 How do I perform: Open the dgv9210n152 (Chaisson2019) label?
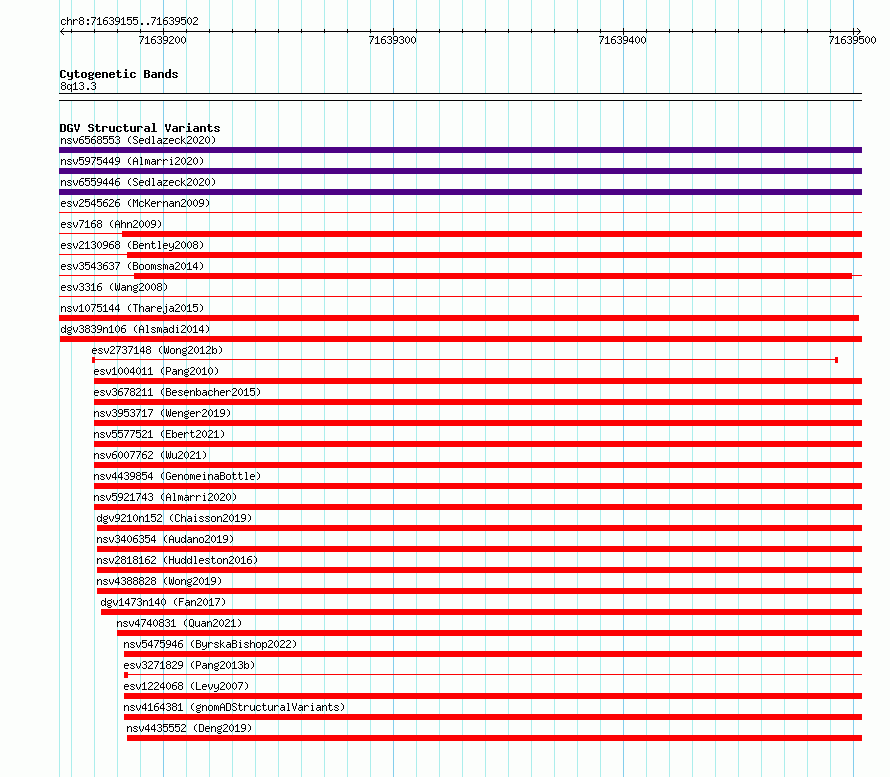click(174, 518)
